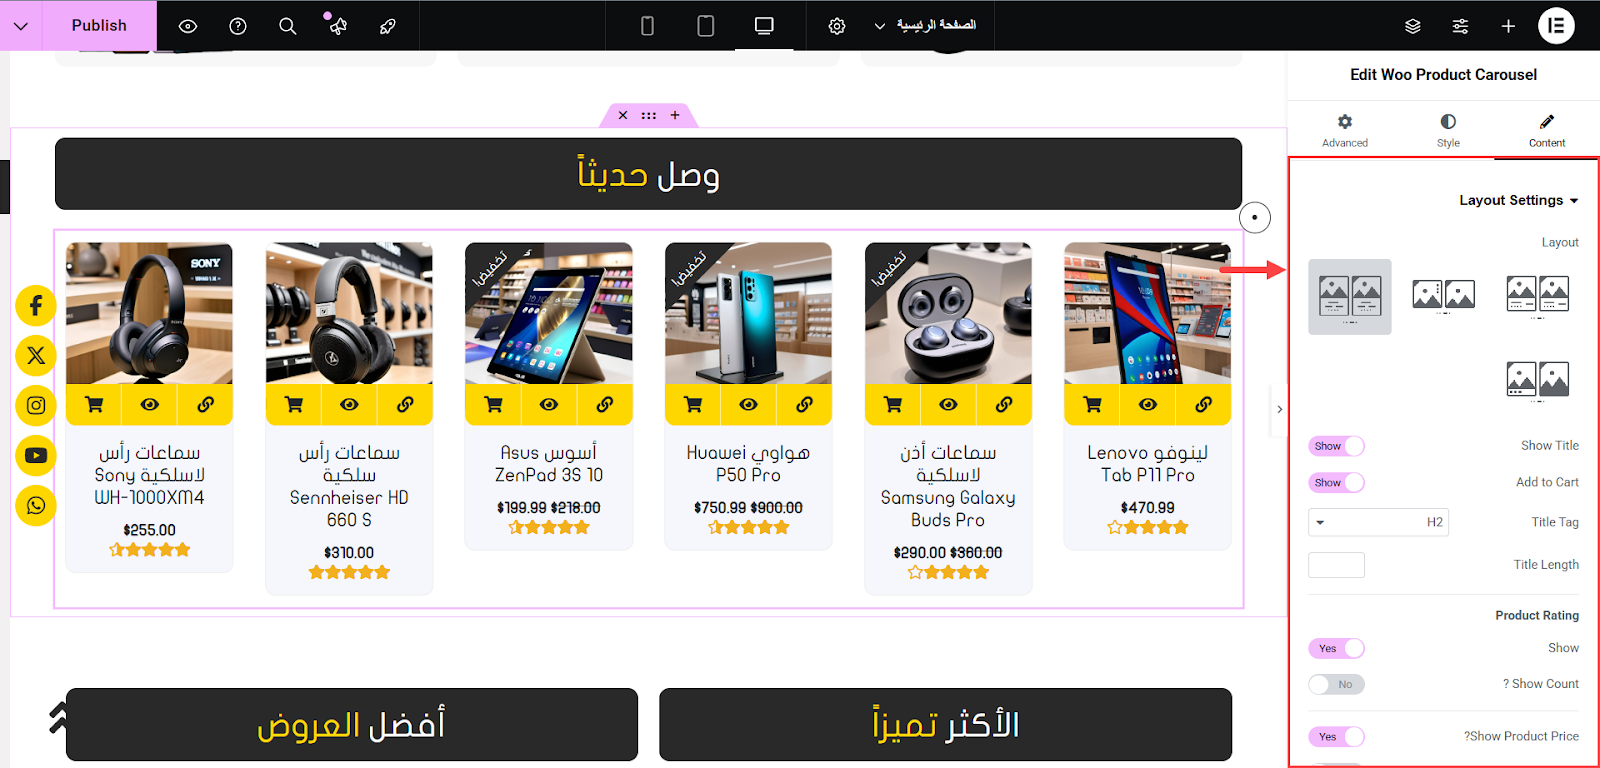This screenshot has height=768, width=1600.
Task: Click the Title Length input field
Action: pyautogui.click(x=1336, y=565)
